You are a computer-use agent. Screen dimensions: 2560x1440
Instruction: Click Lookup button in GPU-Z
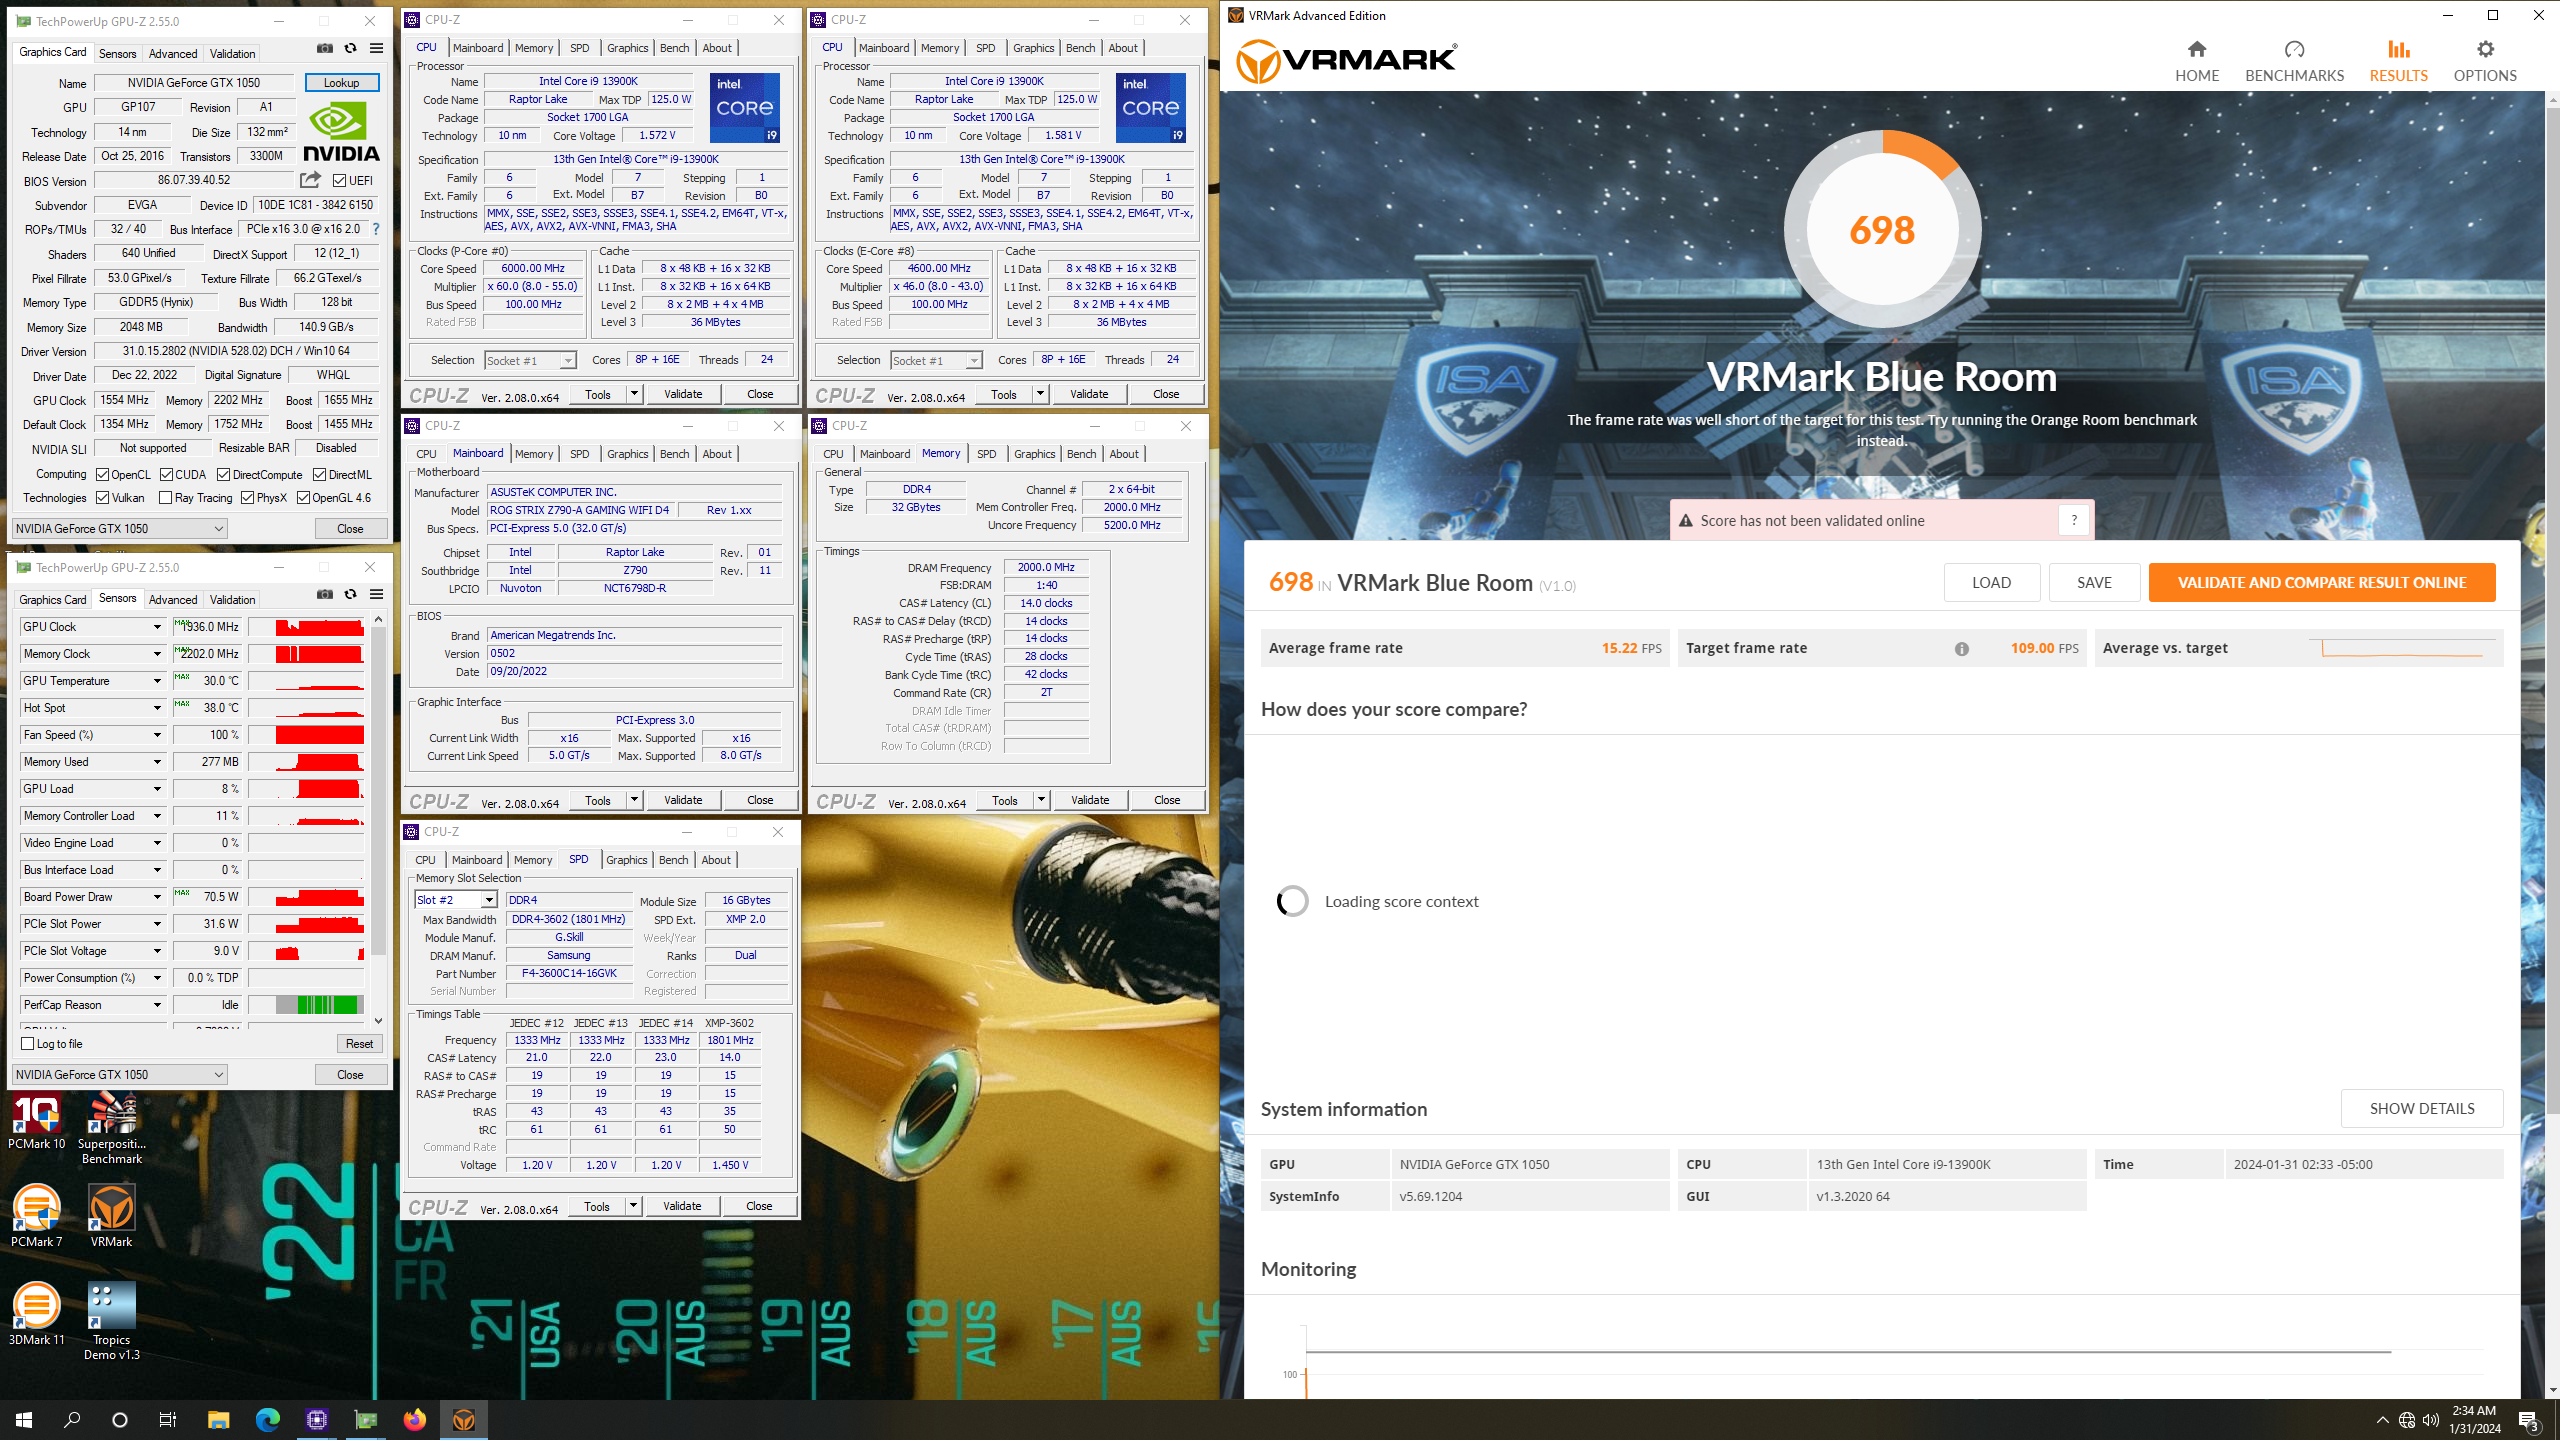coord(341,83)
